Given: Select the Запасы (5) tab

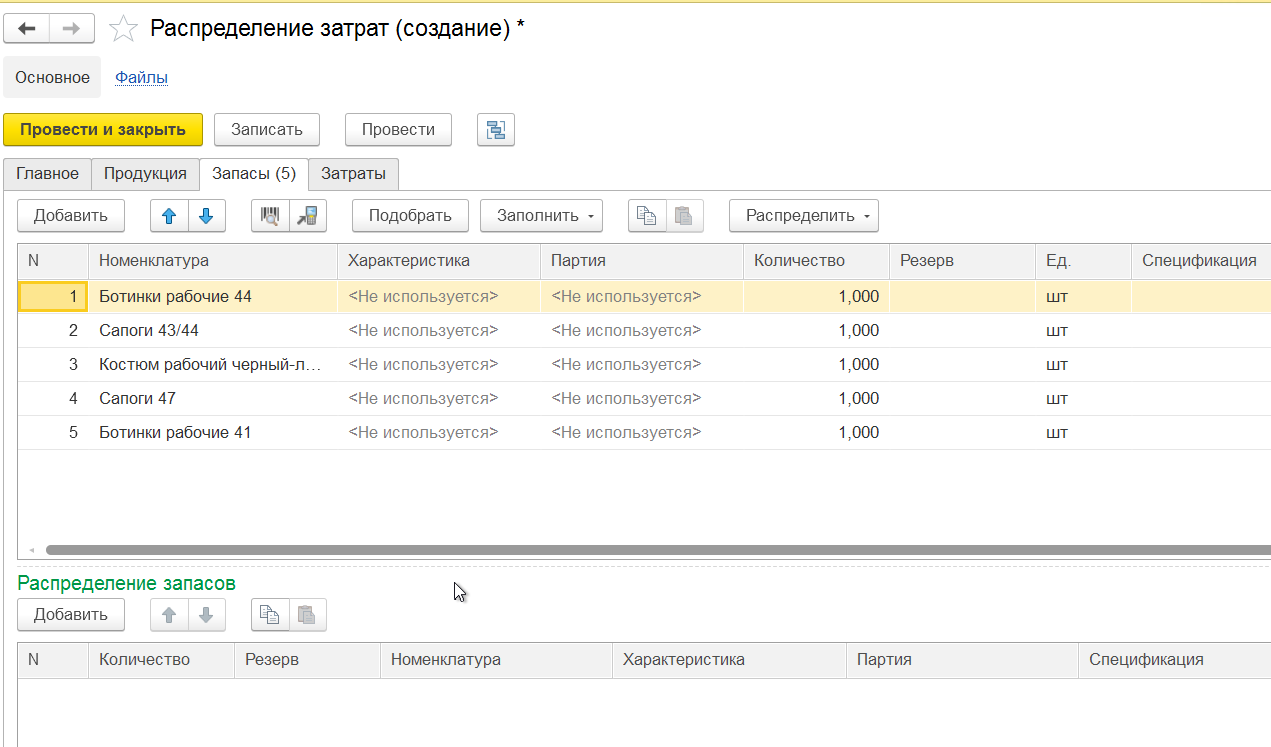Looking at the screenshot, I should pos(254,174).
